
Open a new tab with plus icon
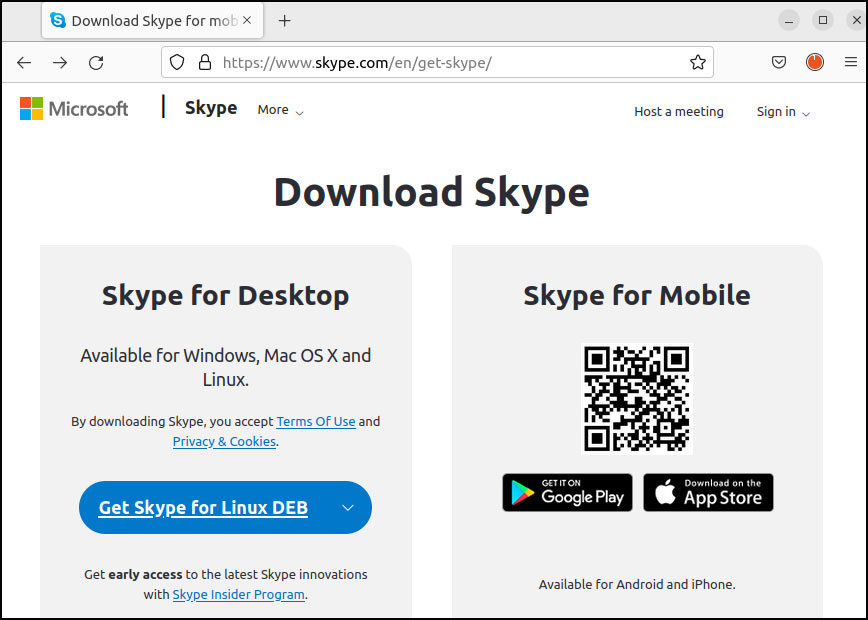tap(285, 21)
